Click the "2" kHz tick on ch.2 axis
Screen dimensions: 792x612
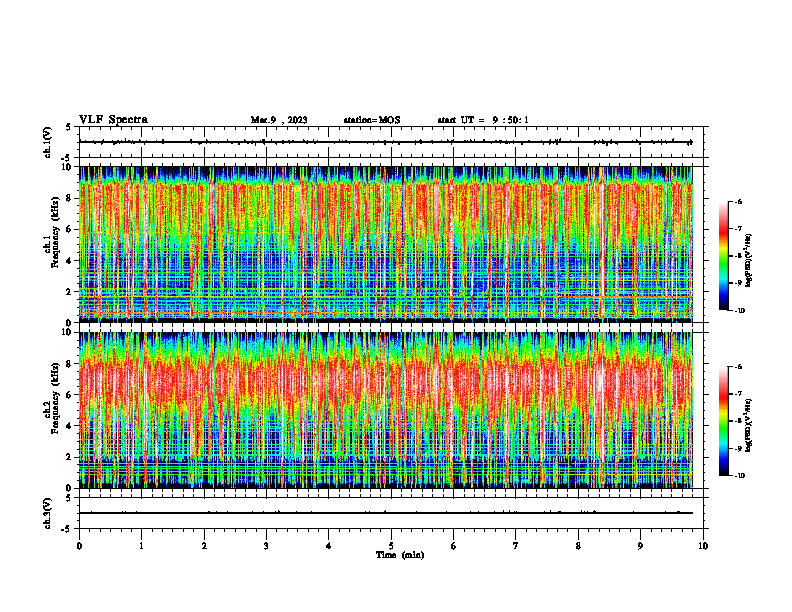70,457
